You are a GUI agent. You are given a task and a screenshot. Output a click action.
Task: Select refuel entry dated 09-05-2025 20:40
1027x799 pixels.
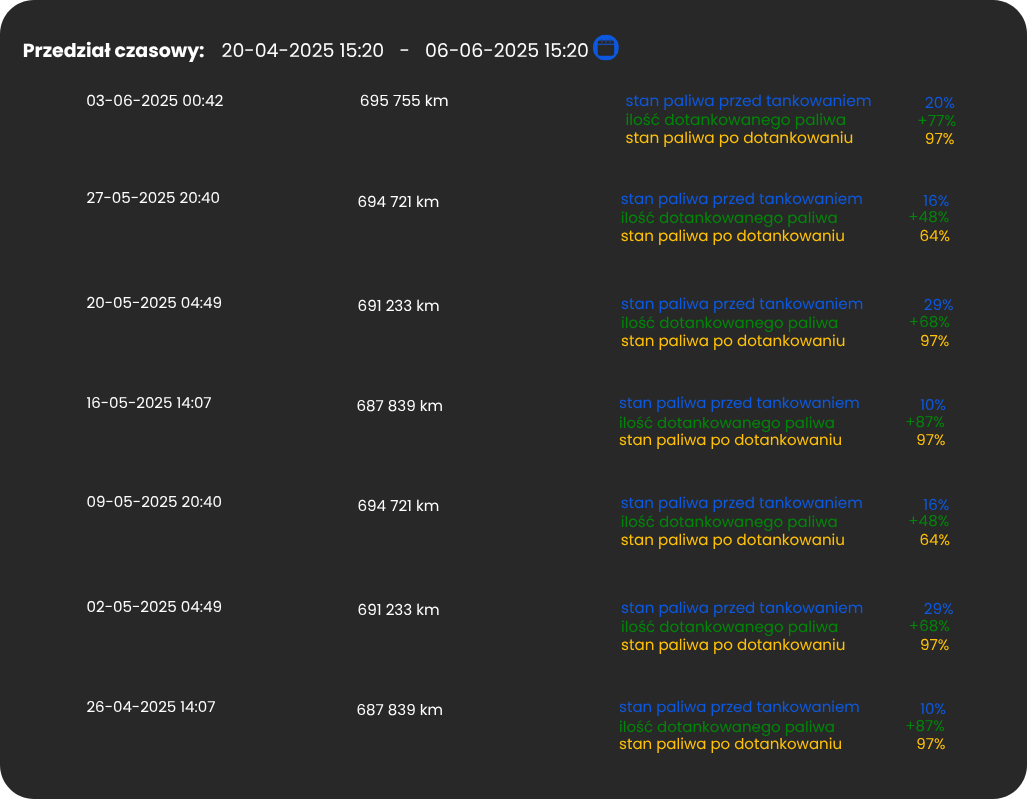pyautogui.click(x=154, y=502)
